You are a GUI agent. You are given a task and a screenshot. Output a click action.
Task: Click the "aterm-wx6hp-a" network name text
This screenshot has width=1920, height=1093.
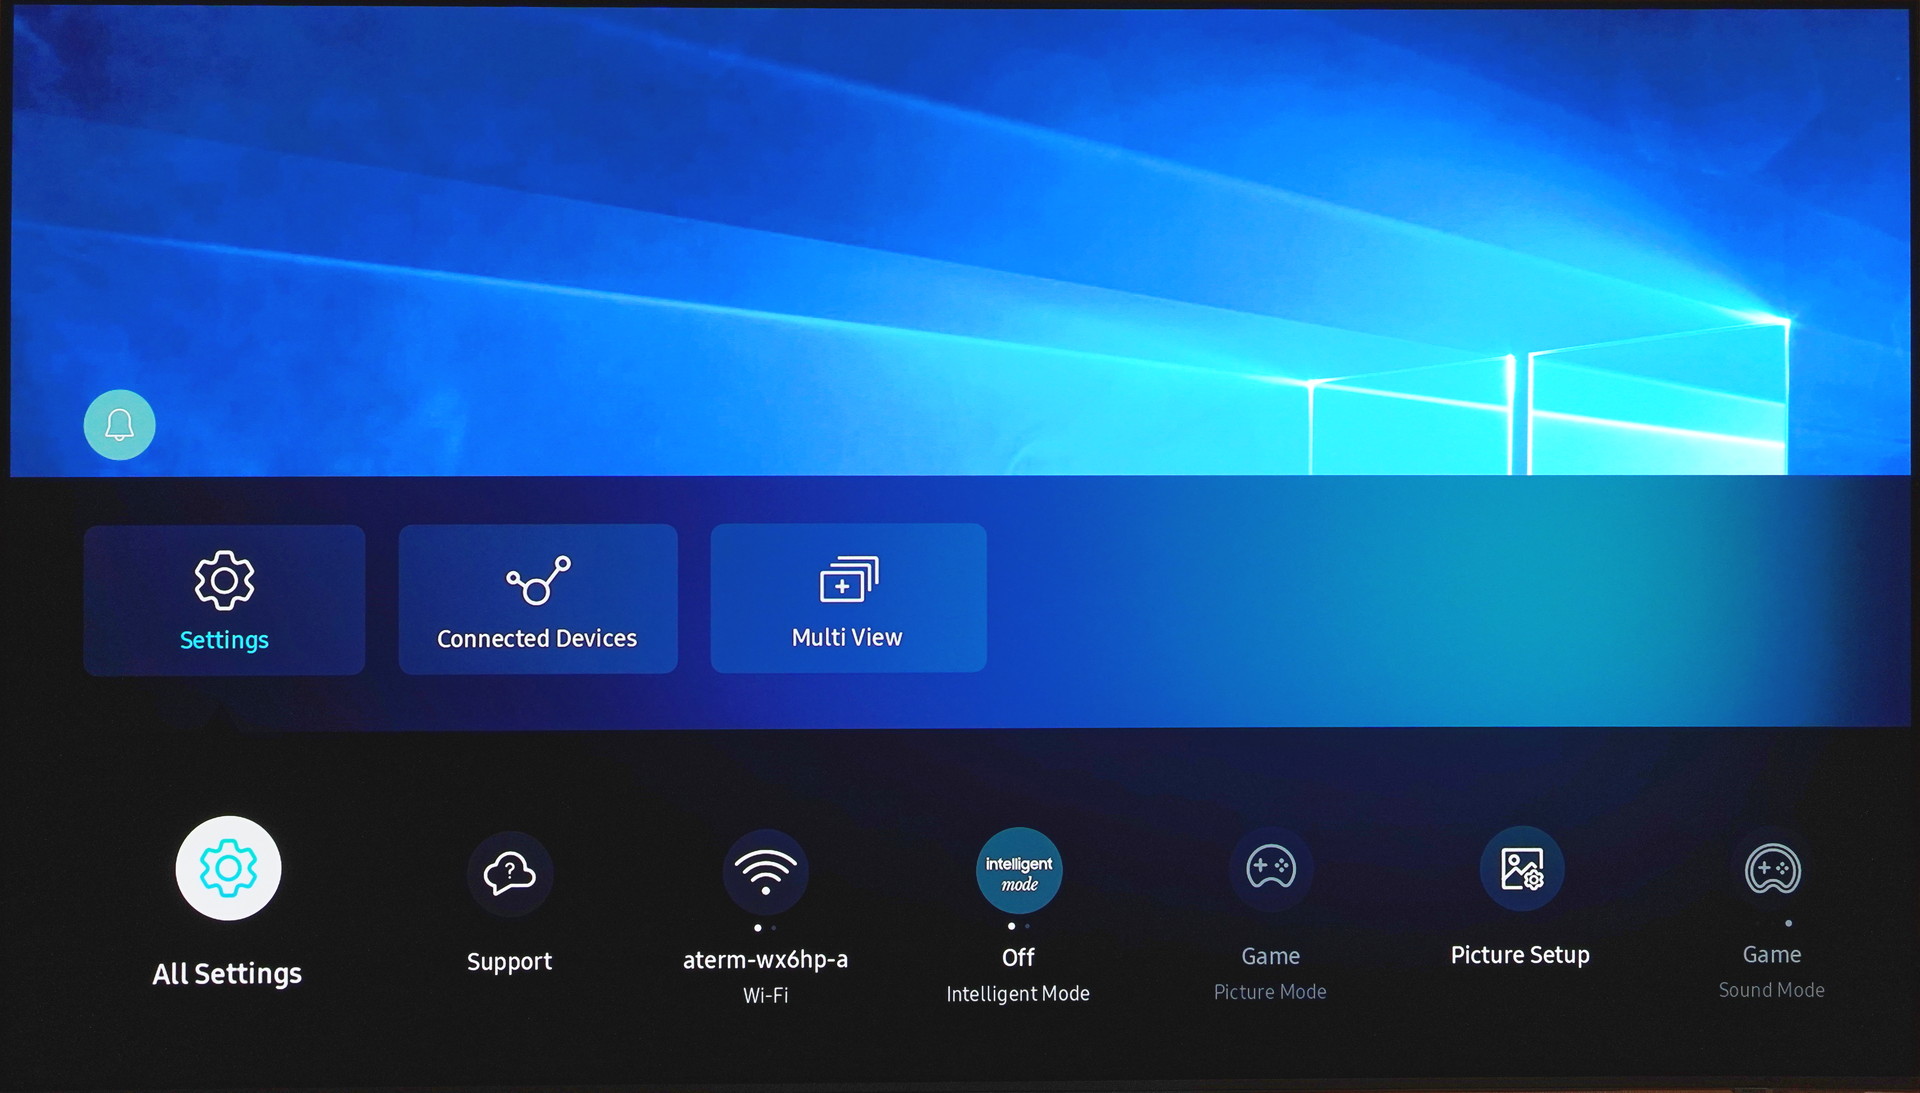pyautogui.click(x=766, y=960)
